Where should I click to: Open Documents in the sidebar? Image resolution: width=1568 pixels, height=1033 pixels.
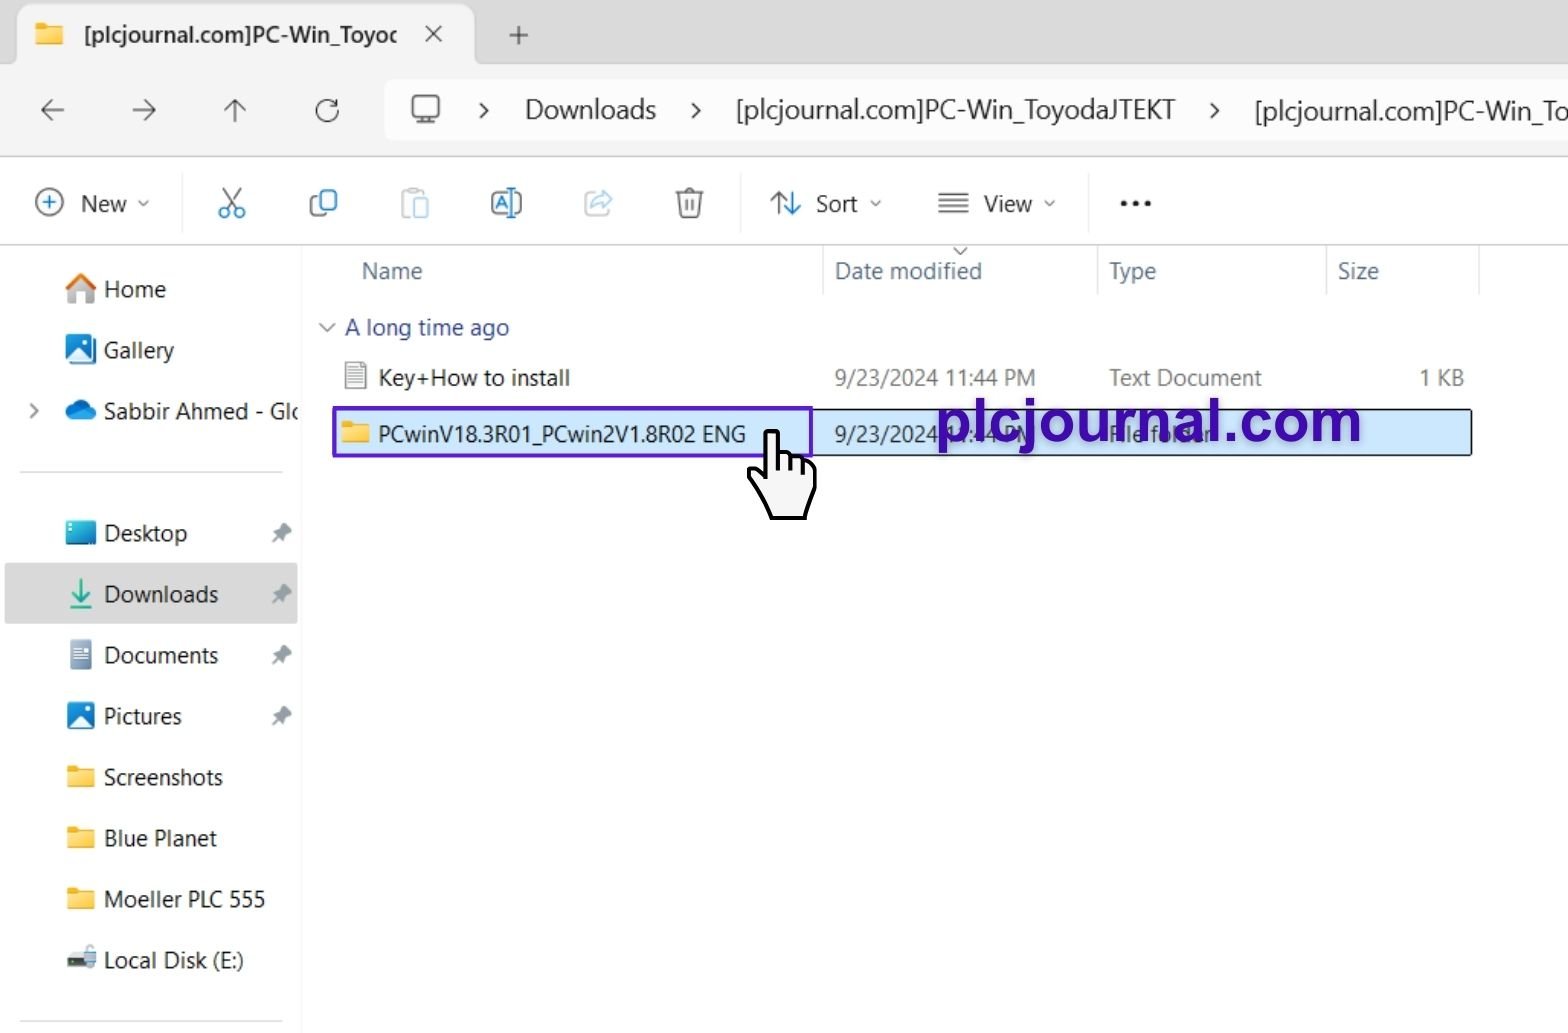point(142,655)
